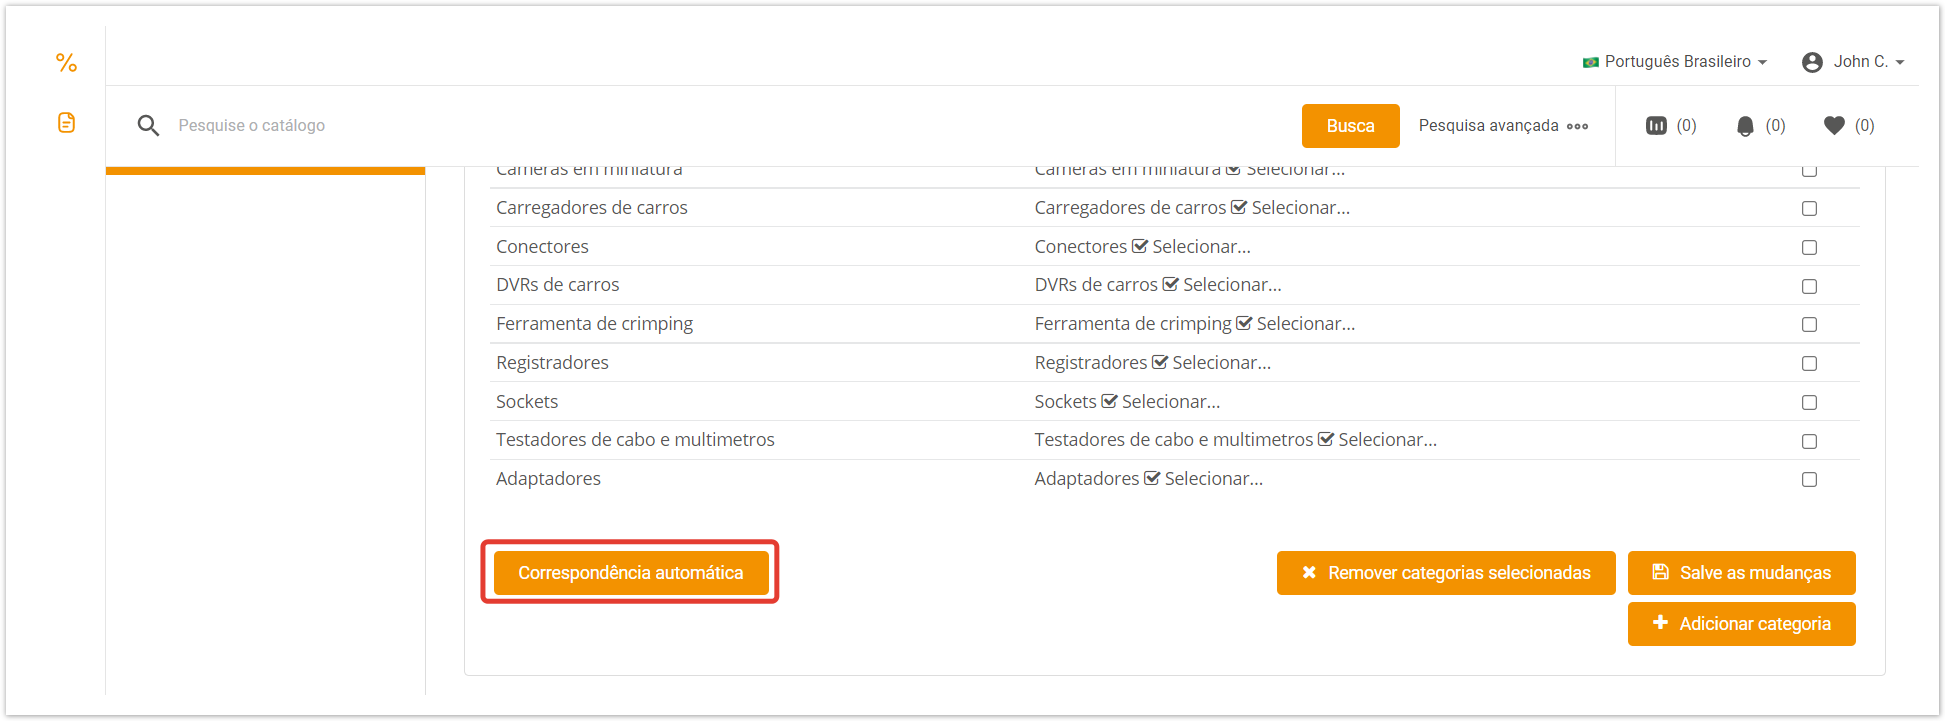Open the document sidebar icon
The height and width of the screenshot is (721, 1945).
coord(66,123)
